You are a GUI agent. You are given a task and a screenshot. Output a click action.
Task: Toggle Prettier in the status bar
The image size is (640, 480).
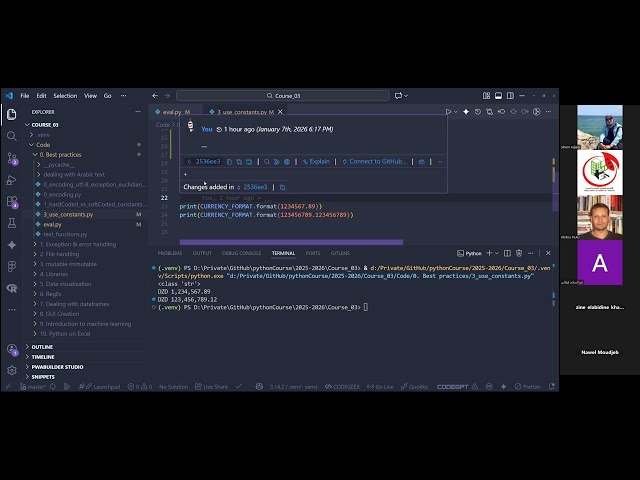528,387
